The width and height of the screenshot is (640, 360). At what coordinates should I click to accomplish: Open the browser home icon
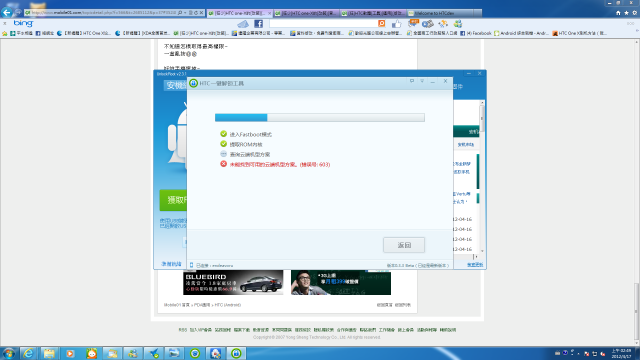coord(618,13)
